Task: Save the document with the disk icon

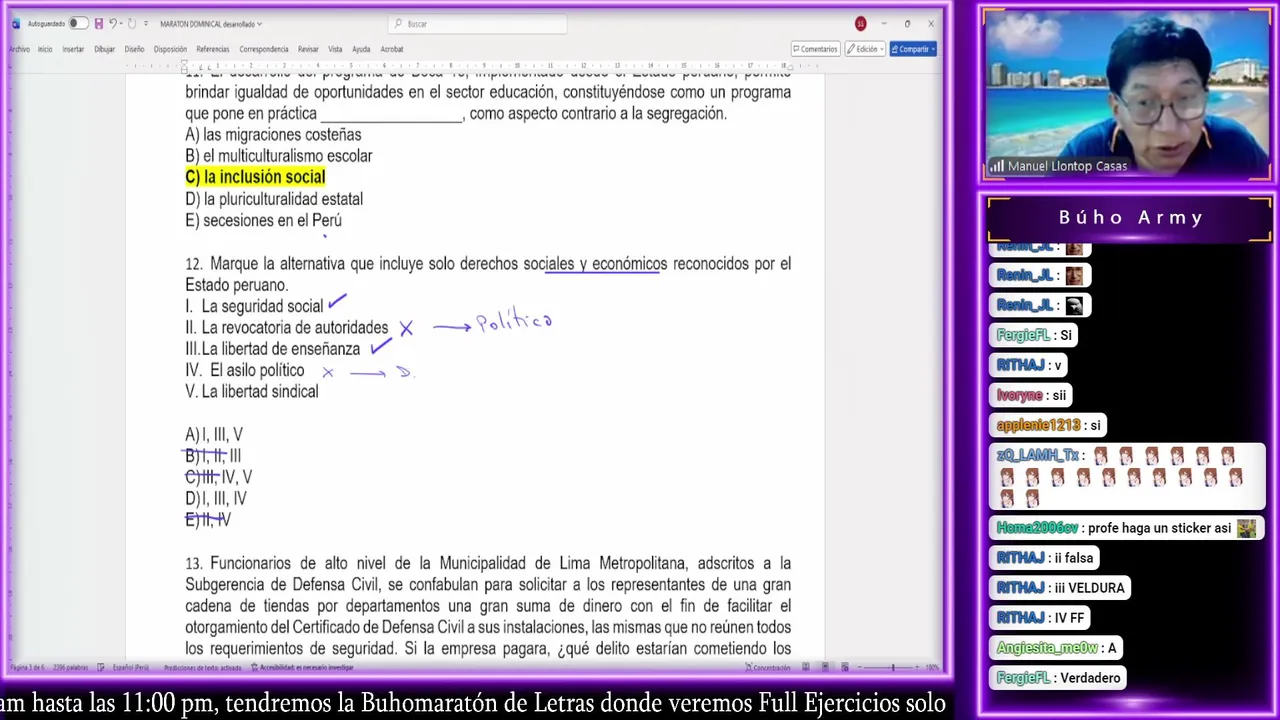Action: coord(98,24)
